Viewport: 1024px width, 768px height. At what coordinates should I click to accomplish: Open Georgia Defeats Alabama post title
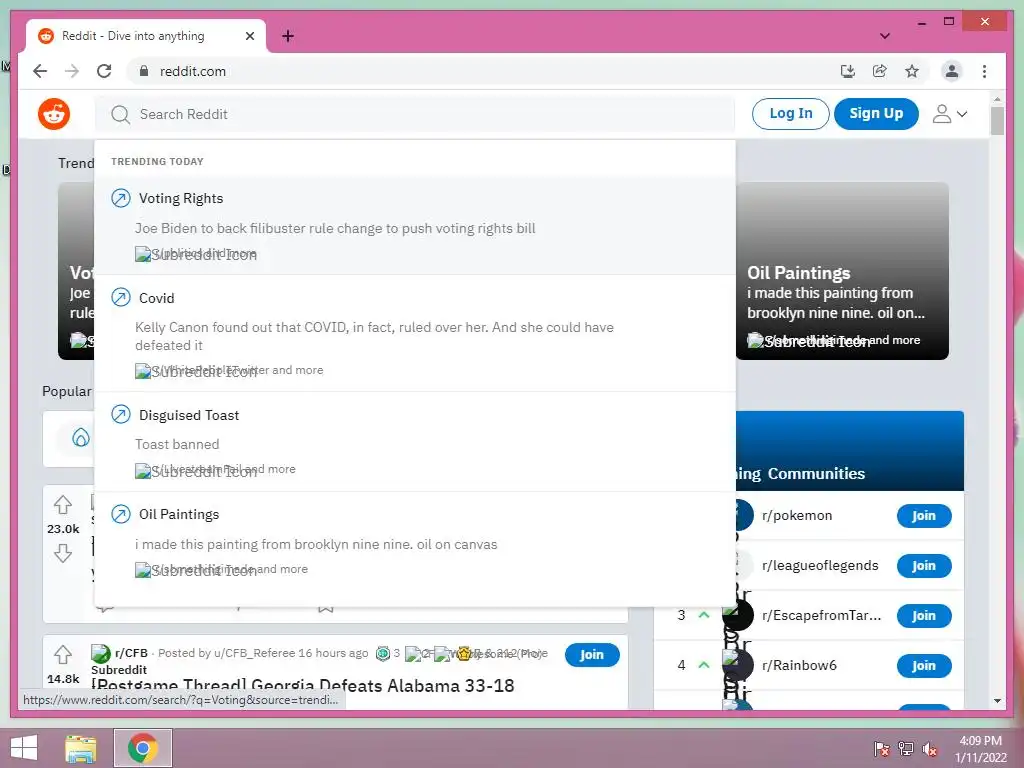coord(303,686)
